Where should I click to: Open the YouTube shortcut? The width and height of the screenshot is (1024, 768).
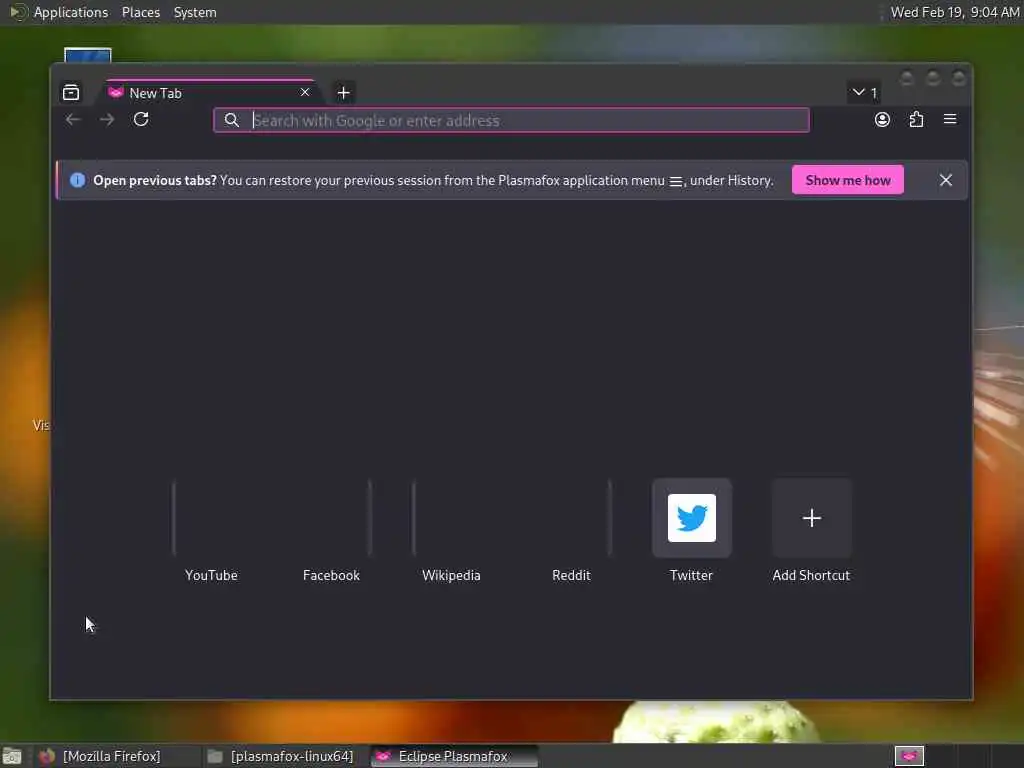211,532
